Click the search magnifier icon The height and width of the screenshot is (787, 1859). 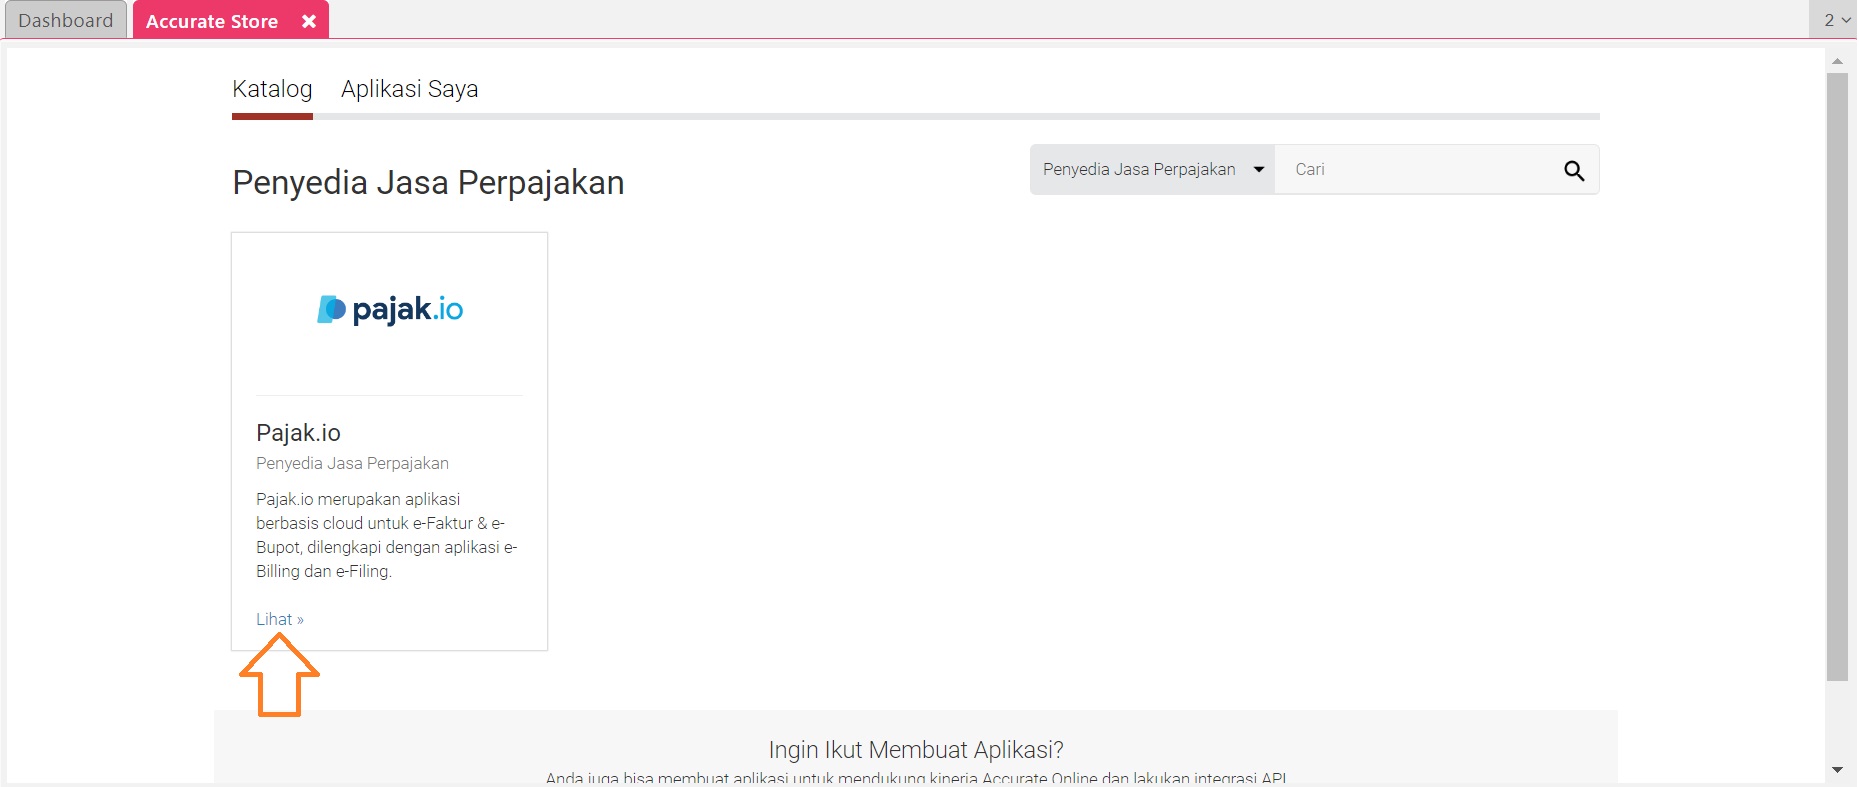[x=1573, y=170]
